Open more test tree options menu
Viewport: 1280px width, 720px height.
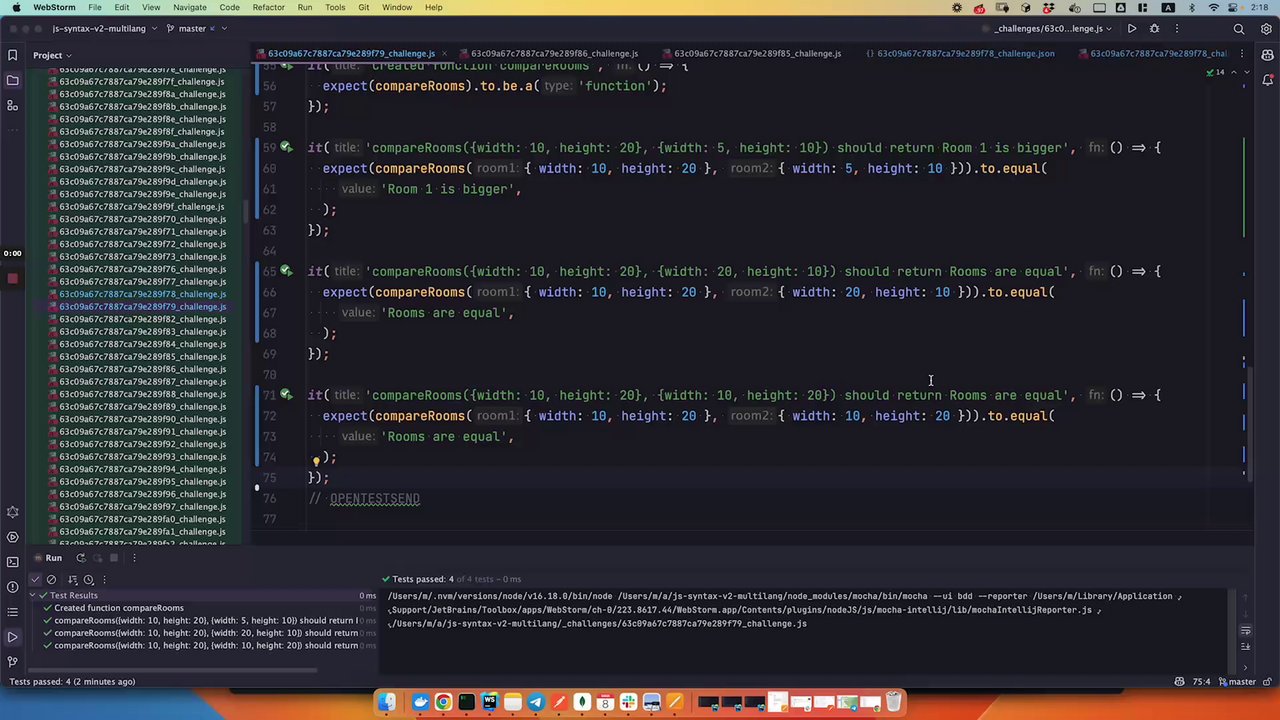tap(104, 580)
